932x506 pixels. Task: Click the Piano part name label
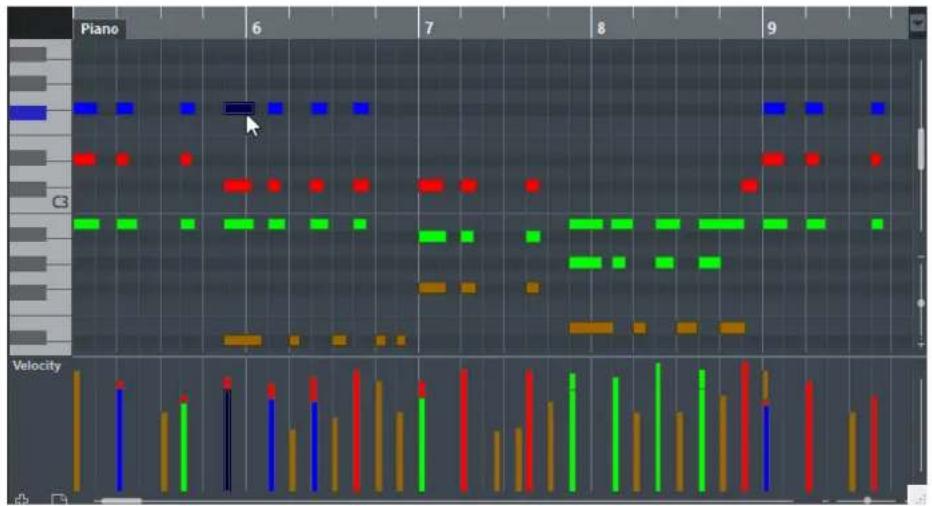pos(99,29)
